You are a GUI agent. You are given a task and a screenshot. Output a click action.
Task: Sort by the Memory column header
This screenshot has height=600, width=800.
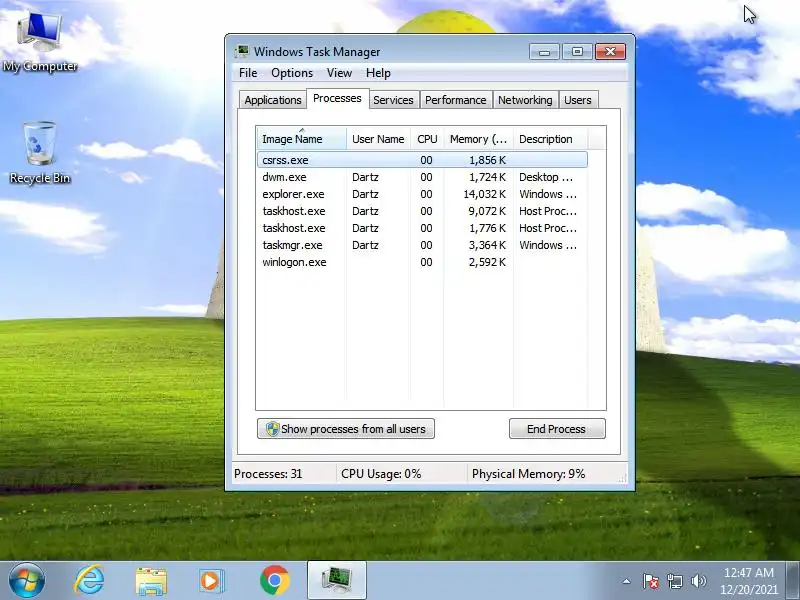pos(478,139)
